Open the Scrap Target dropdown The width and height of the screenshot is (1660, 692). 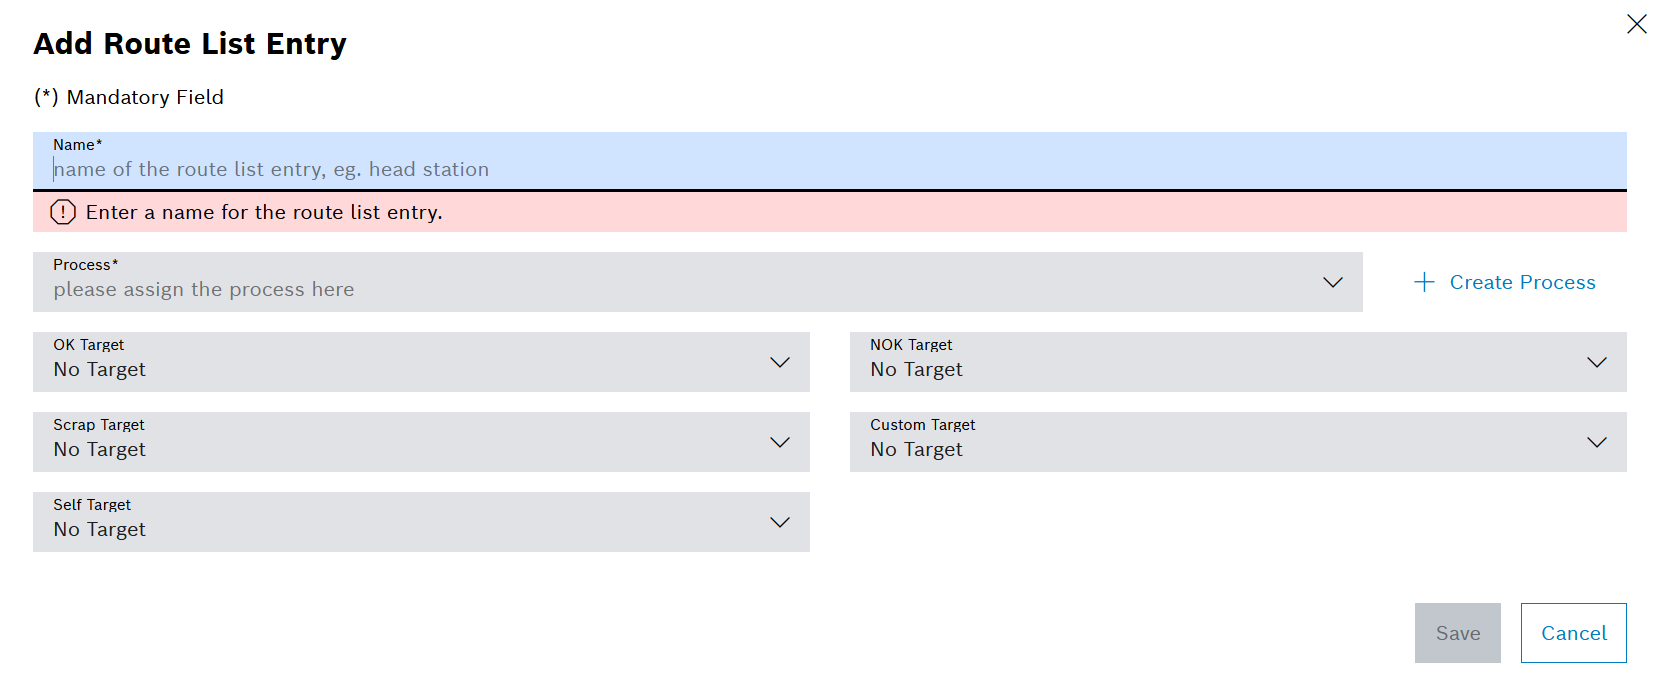pos(420,442)
